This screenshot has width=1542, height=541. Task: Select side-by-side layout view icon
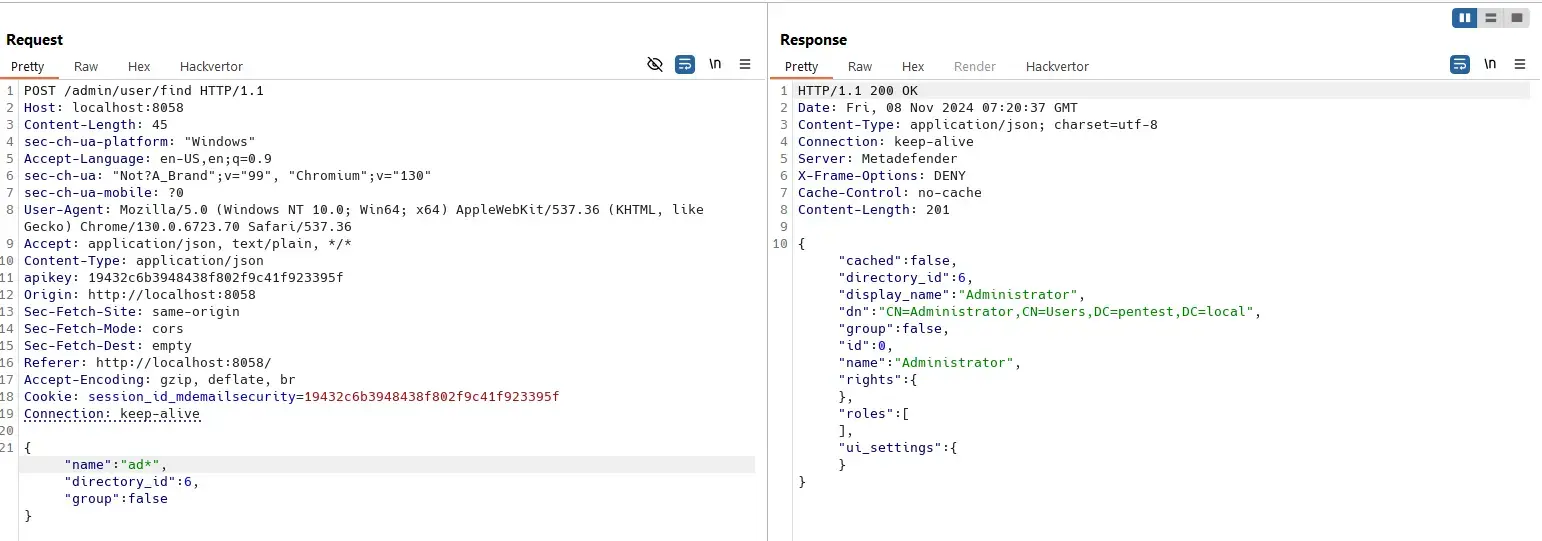coord(1465,18)
